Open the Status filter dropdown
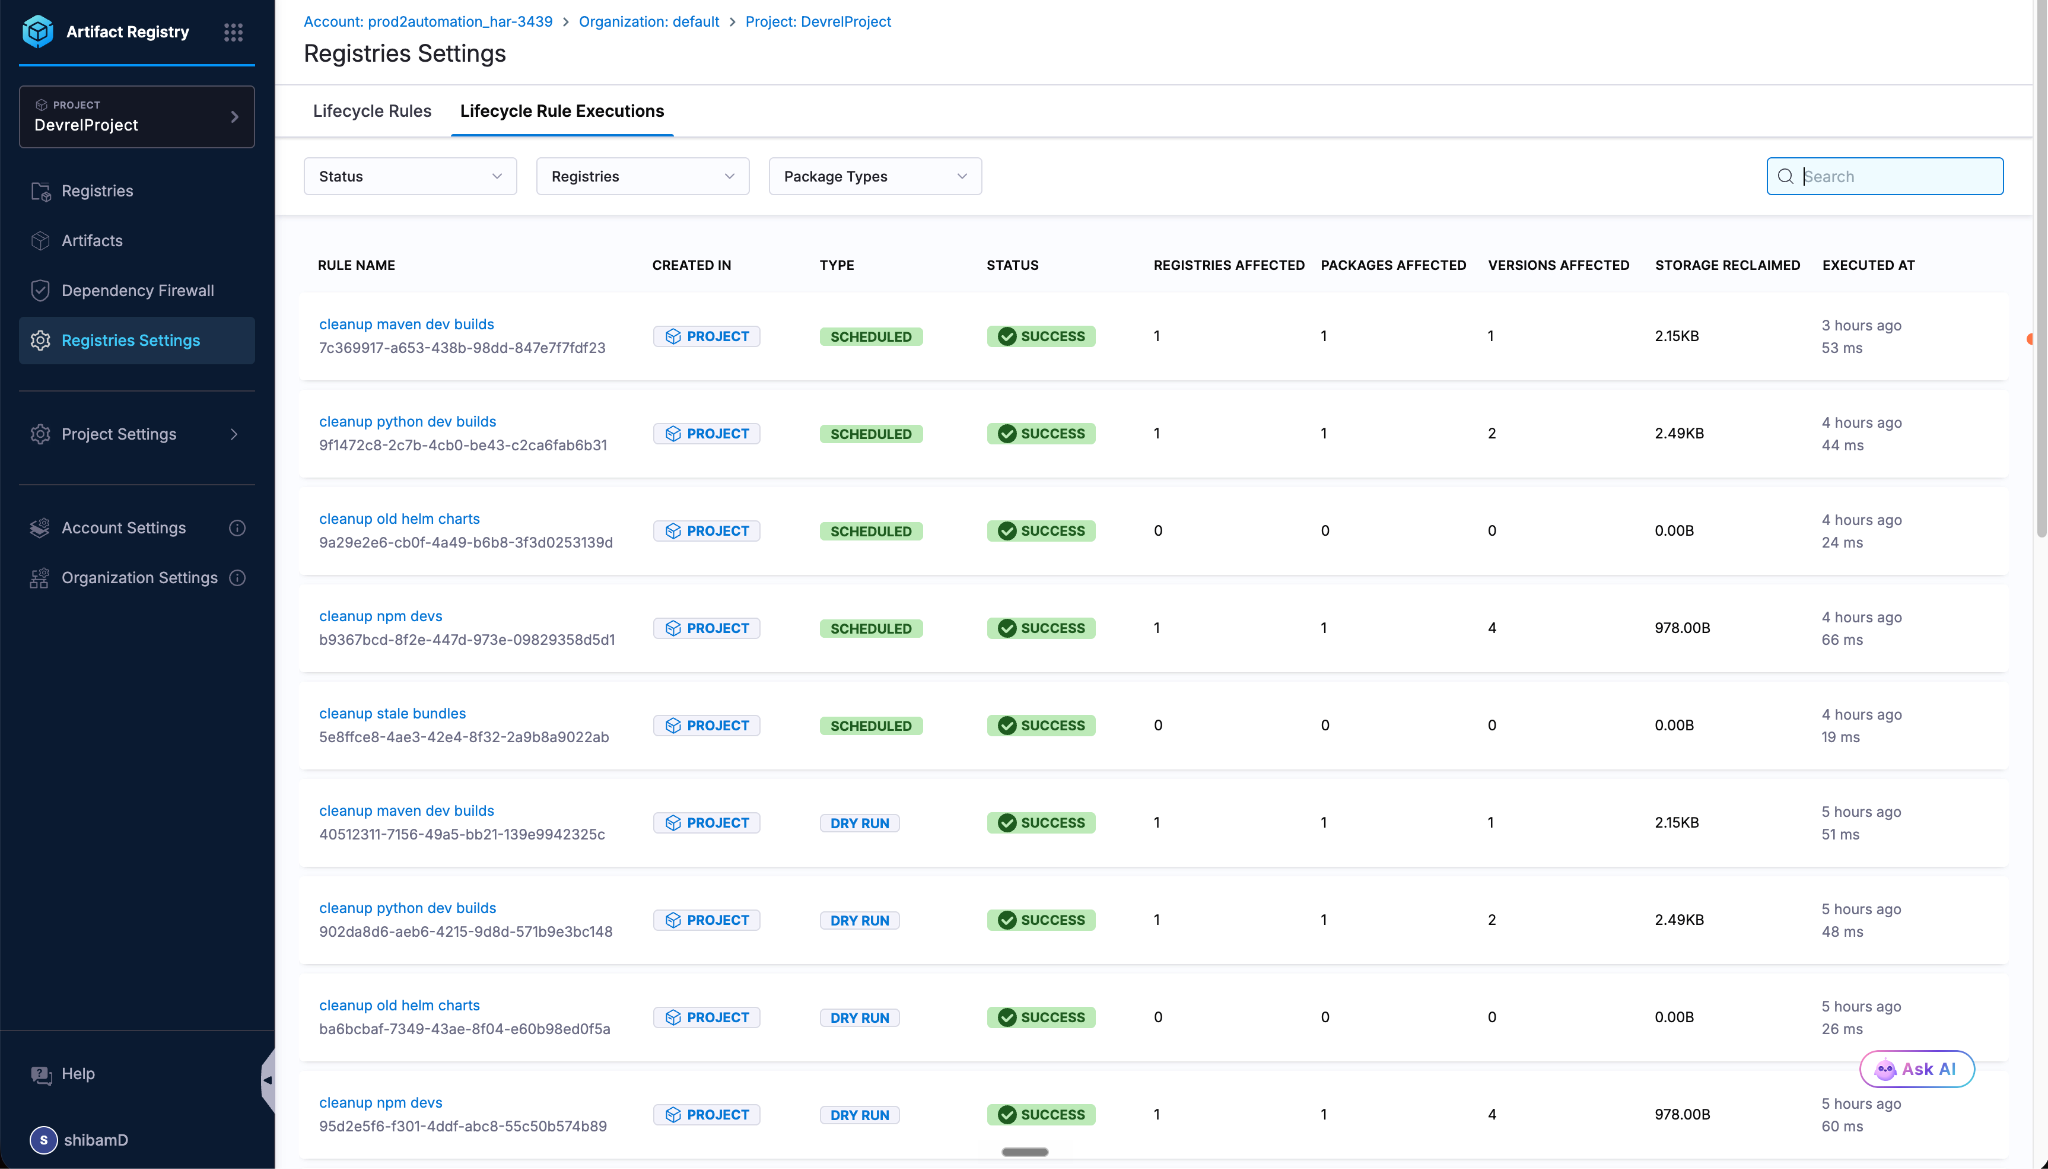 tap(410, 177)
